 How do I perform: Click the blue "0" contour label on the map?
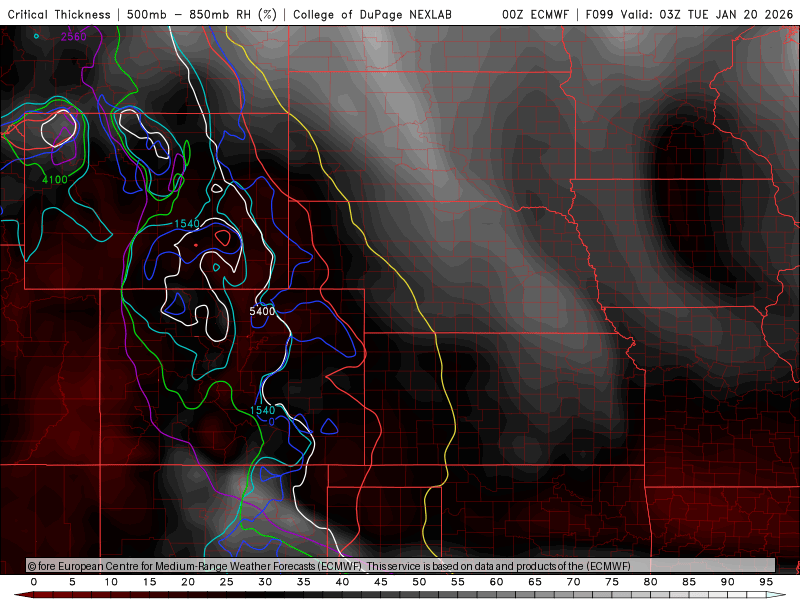(271, 422)
